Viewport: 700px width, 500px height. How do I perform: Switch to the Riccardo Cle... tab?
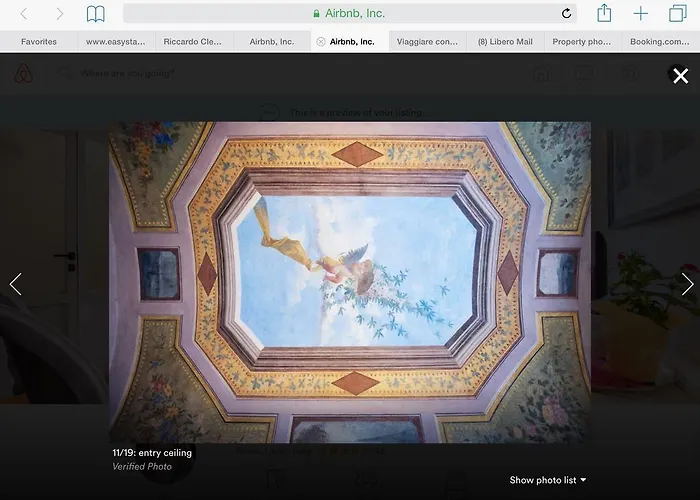(x=194, y=42)
